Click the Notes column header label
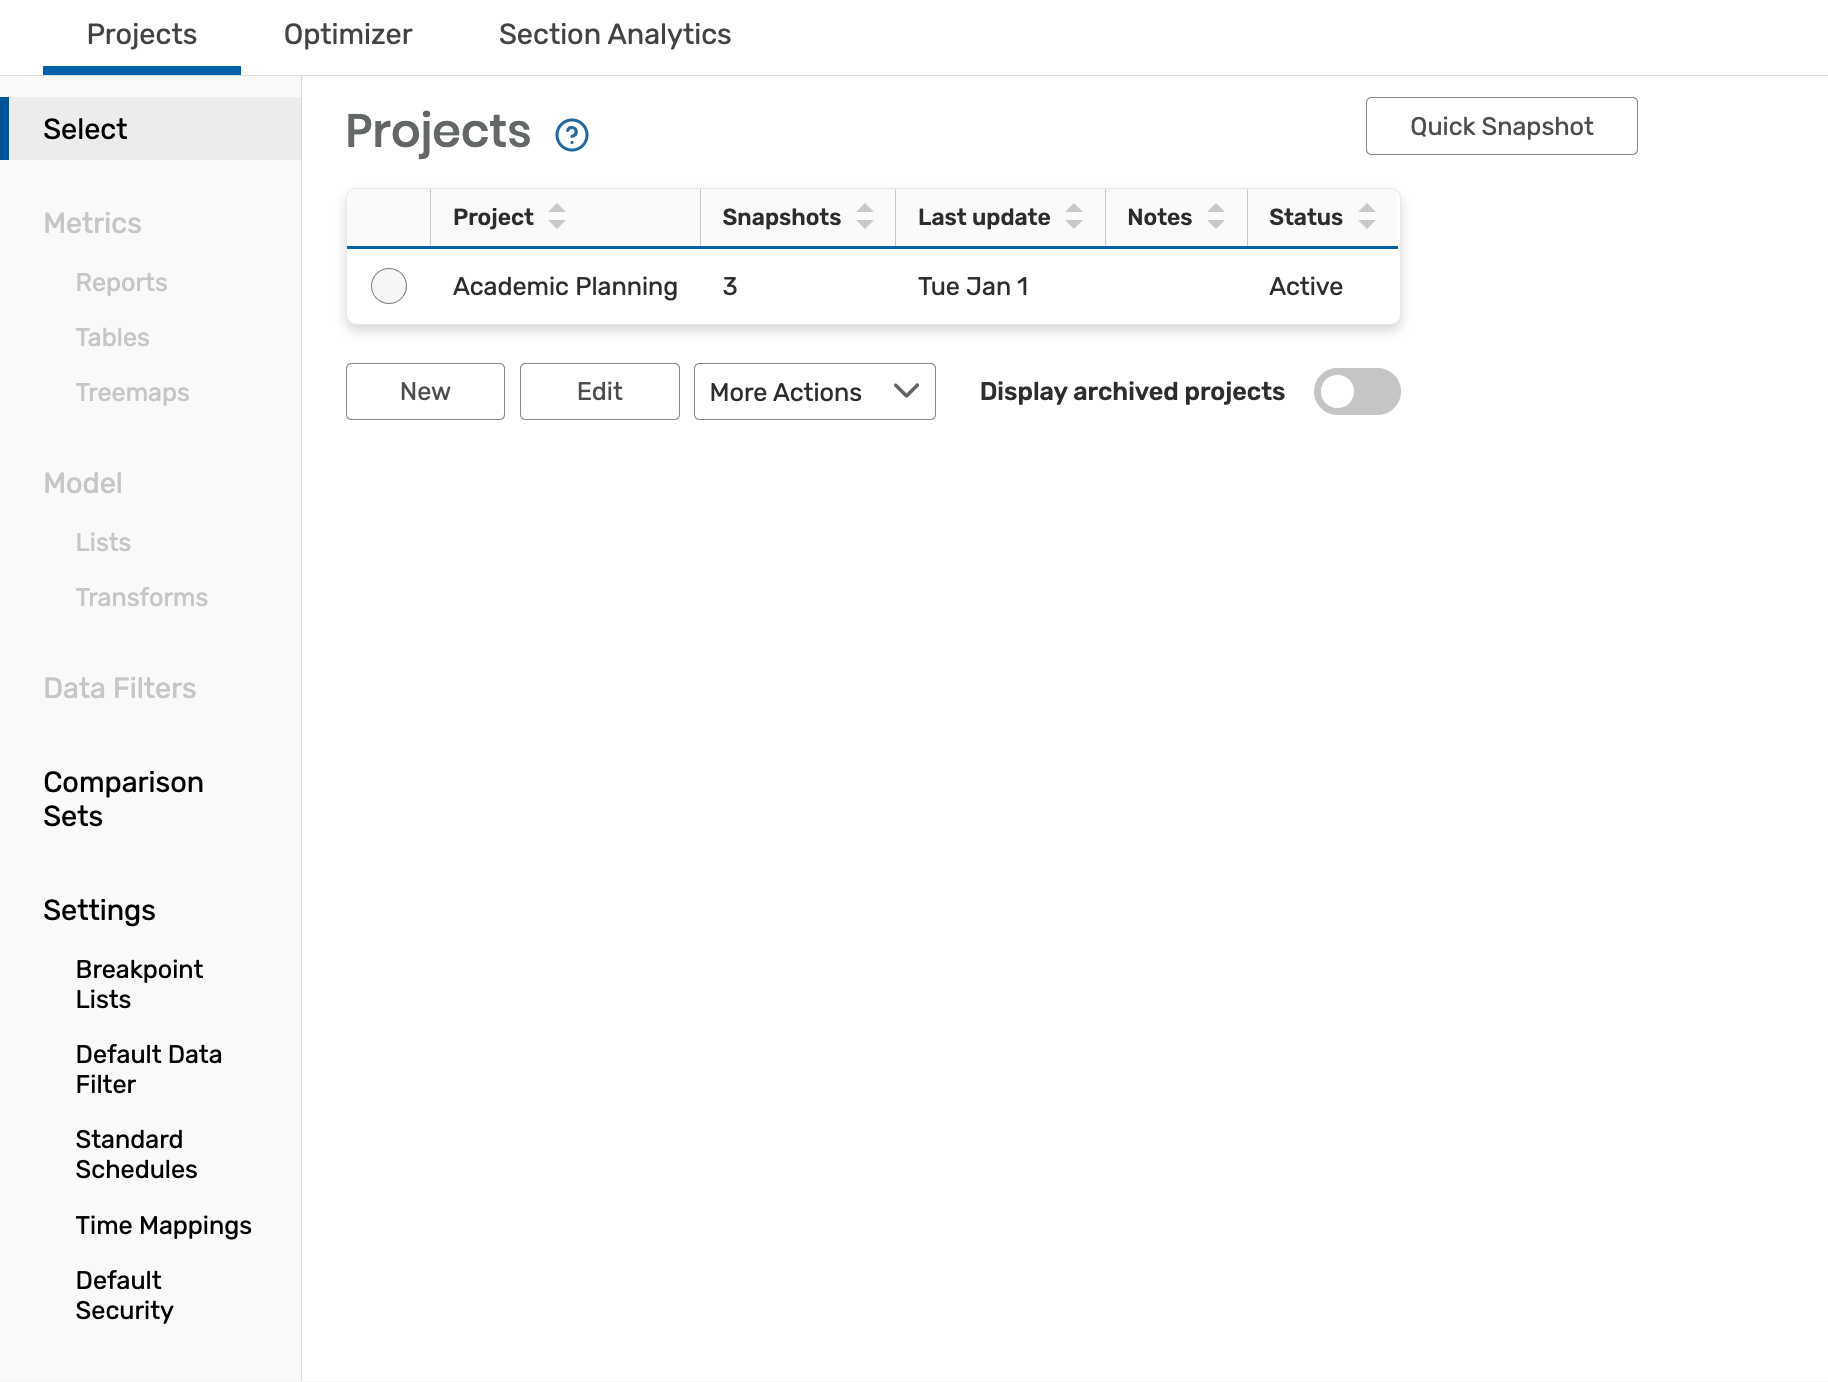 point(1159,217)
